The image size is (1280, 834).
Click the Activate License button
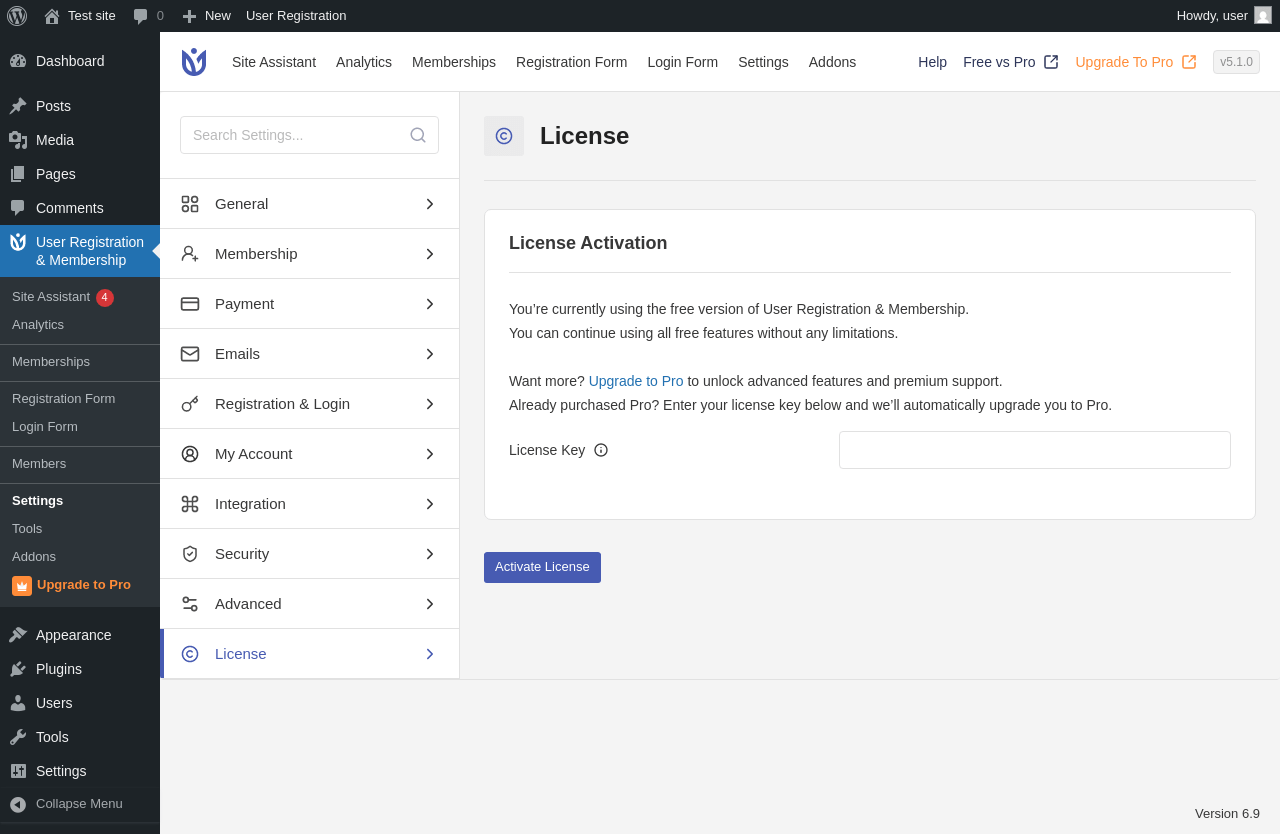pyautogui.click(x=542, y=567)
